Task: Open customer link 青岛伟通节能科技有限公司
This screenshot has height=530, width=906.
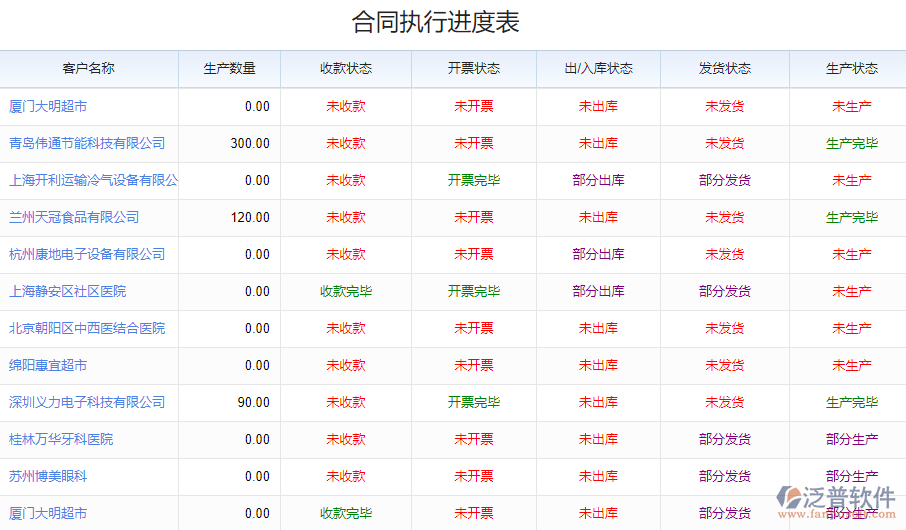Action: click(x=87, y=143)
